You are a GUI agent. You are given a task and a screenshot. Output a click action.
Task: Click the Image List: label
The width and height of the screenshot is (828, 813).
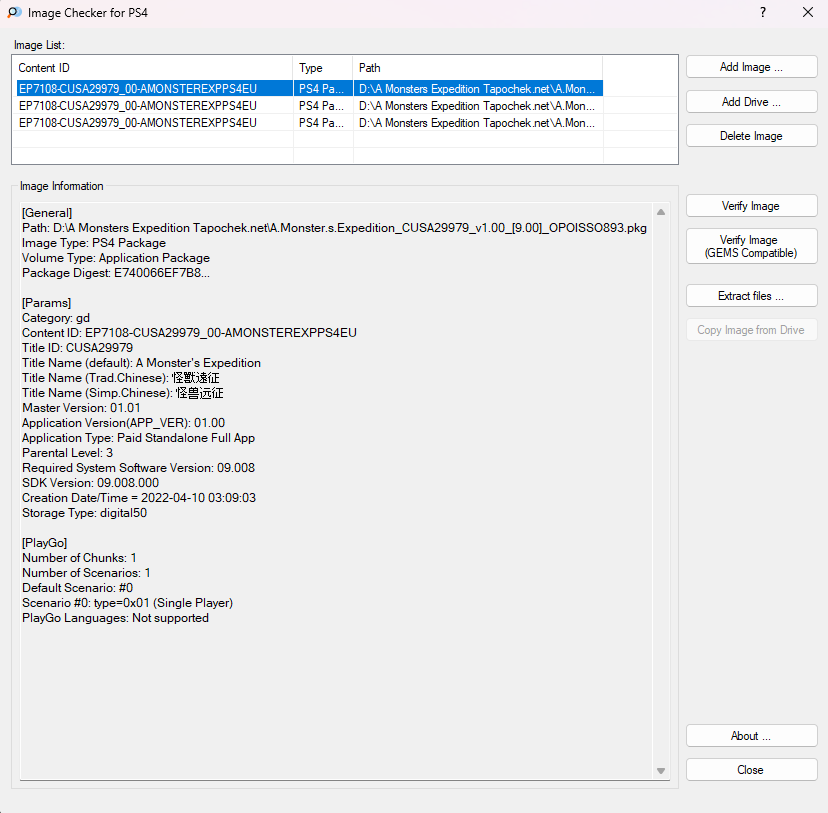point(39,45)
